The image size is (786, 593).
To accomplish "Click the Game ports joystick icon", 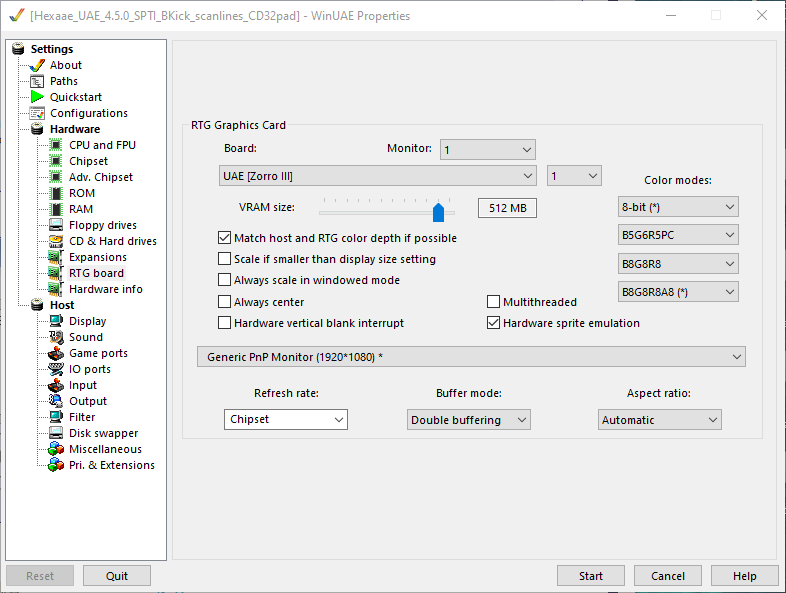I will [56, 353].
